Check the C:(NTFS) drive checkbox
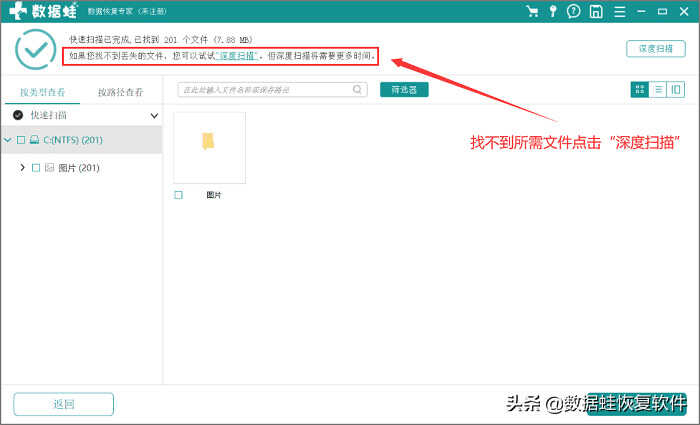 (x=21, y=140)
